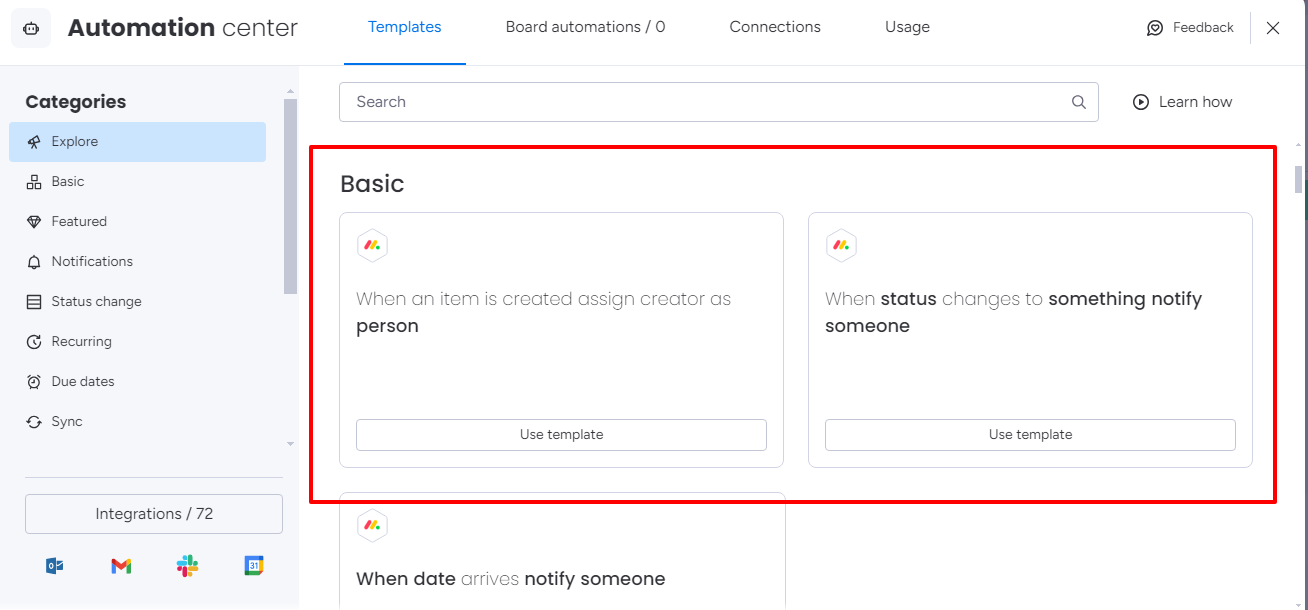Open the Slack integration icon

click(187, 566)
